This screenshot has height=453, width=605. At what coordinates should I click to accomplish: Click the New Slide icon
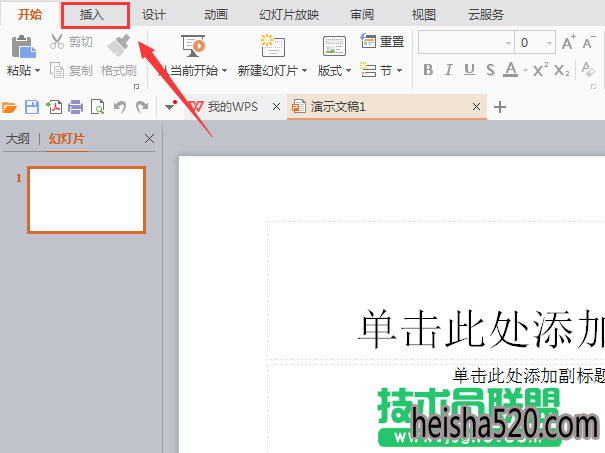273,46
